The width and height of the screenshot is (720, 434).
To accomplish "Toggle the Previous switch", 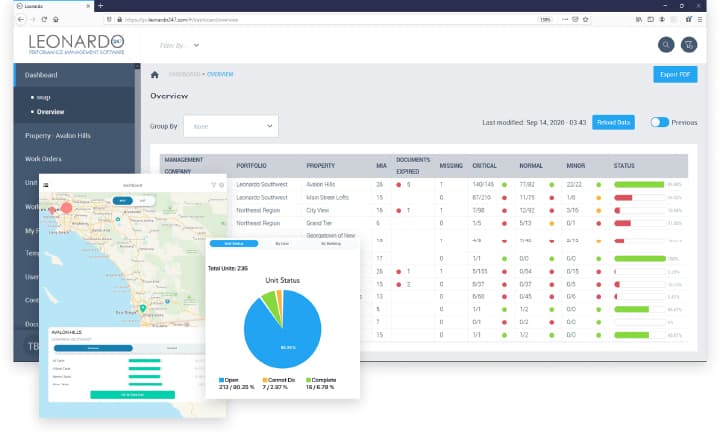I will coord(659,122).
